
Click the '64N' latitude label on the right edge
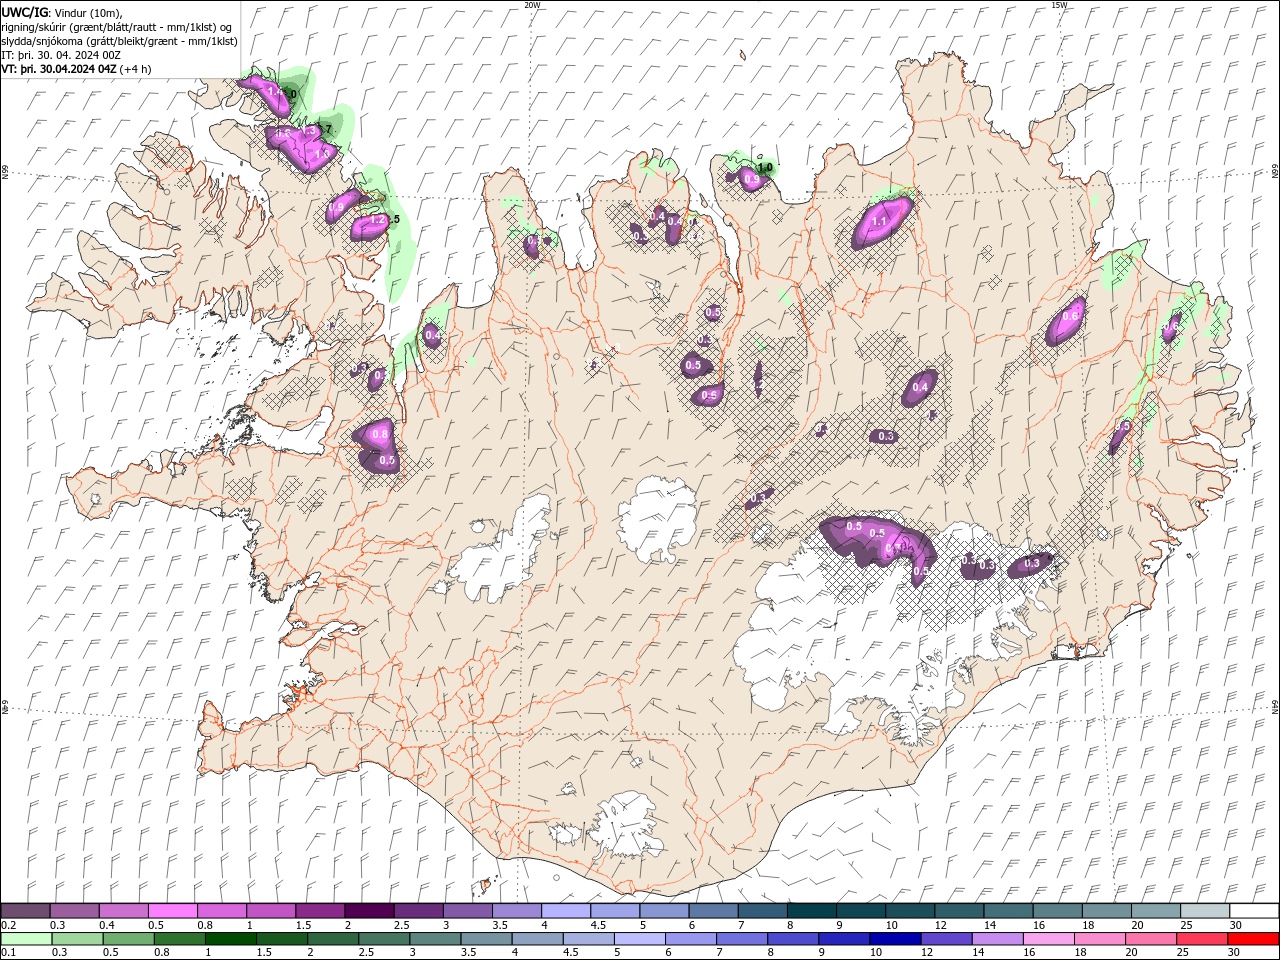click(x=1275, y=706)
